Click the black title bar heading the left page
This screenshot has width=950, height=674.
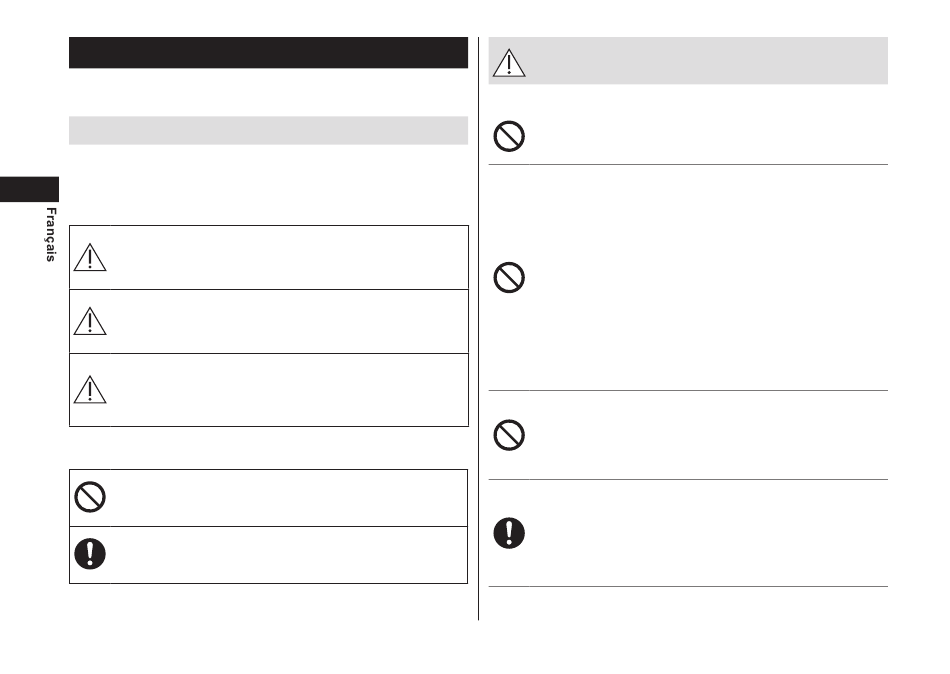tap(268, 53)
